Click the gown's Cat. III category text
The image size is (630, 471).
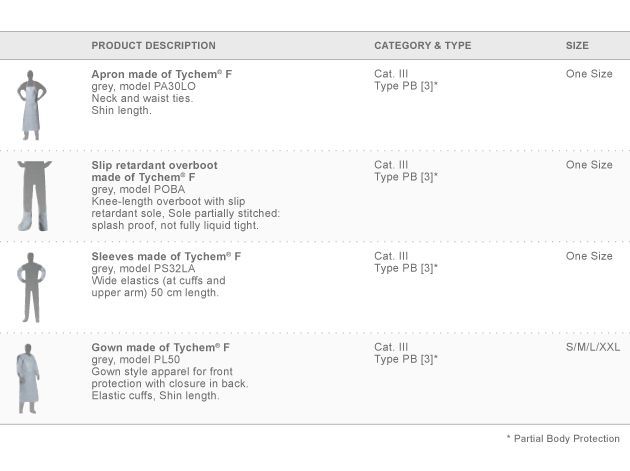[x=391, y=347]
